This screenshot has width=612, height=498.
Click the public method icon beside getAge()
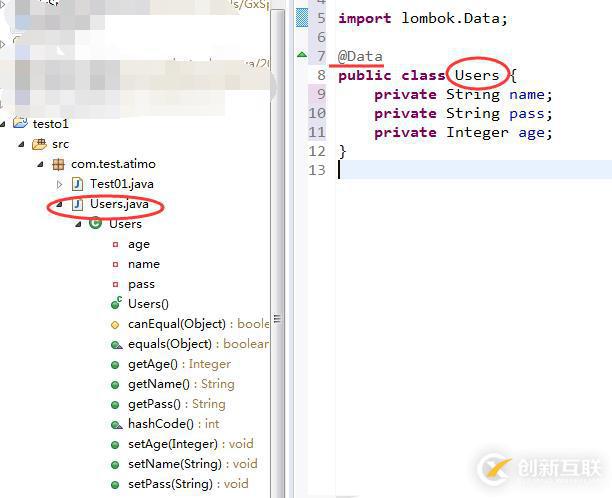tap(115, 365)
